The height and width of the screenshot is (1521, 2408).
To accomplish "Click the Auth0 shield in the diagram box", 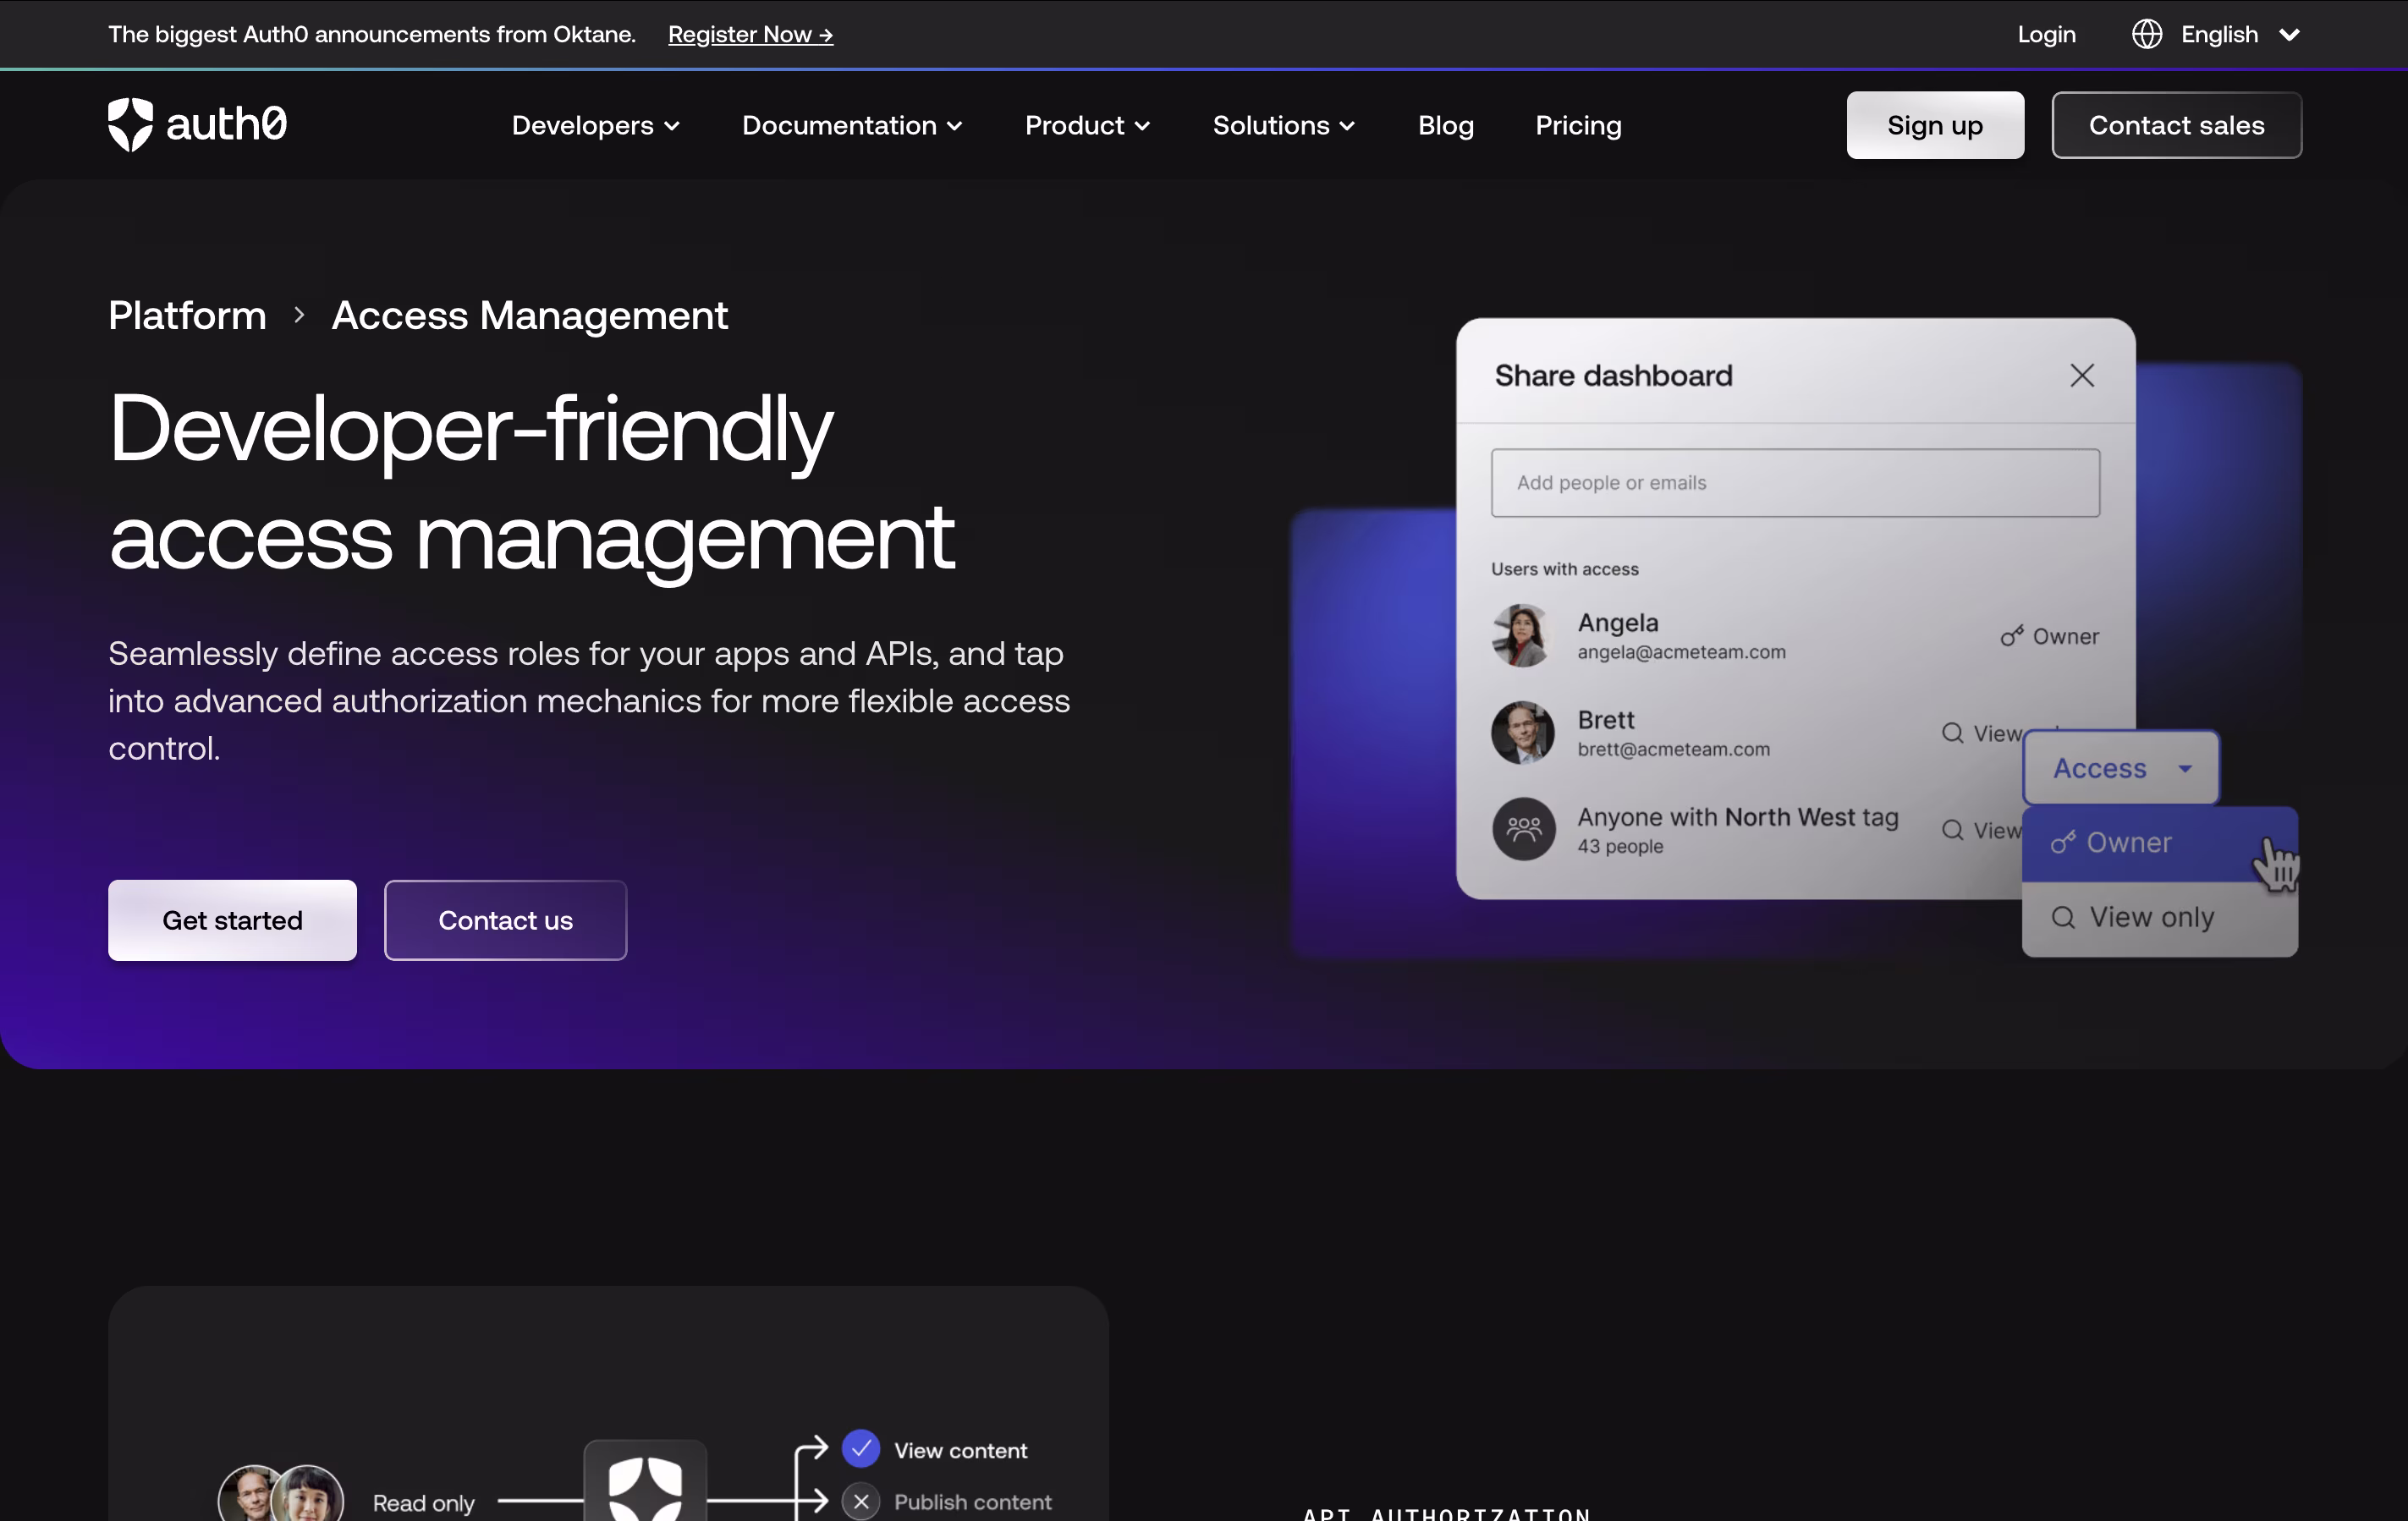I will 645,1489.
